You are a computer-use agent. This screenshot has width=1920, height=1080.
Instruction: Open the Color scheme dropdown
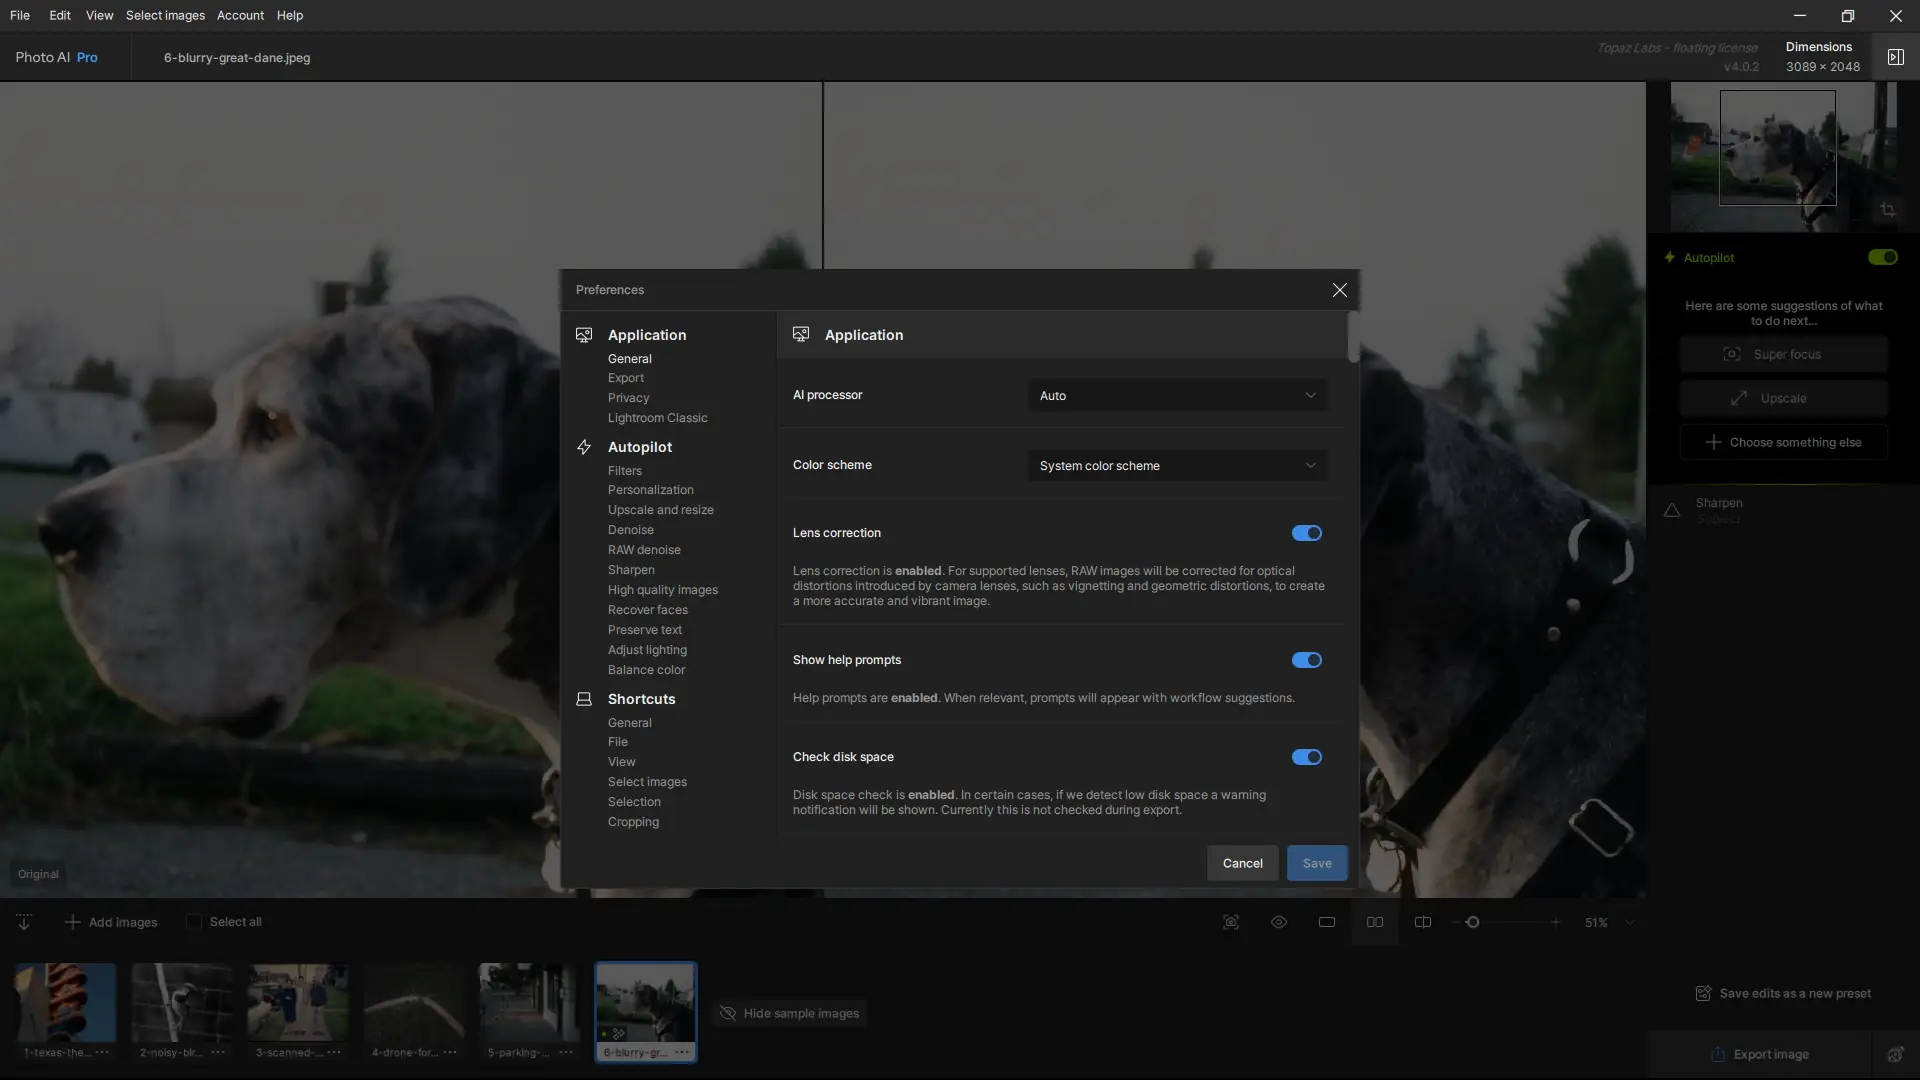(x=1177, y=465)
